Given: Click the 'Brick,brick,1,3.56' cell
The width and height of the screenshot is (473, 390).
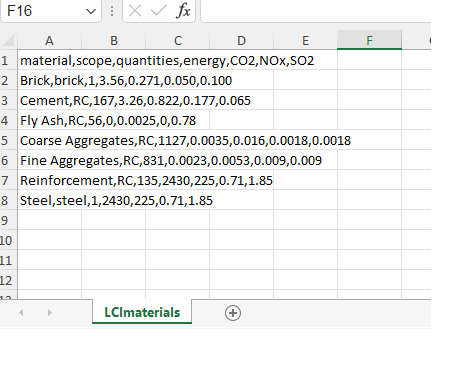Looking at the screenshot, I should (x=49, y=80).
